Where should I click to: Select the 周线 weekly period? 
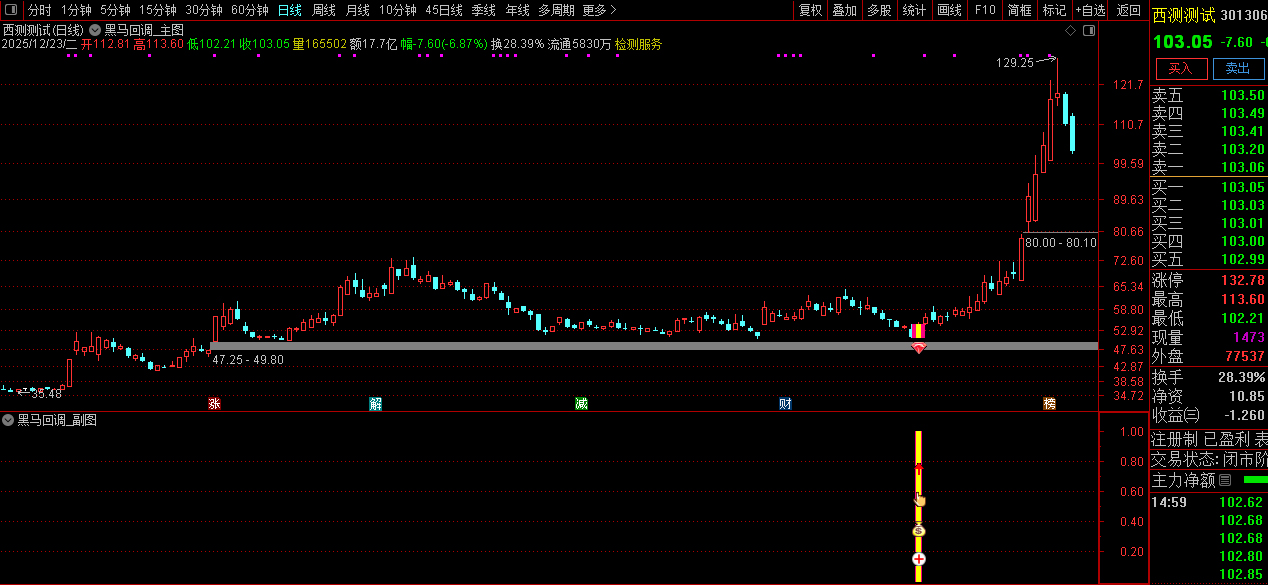[323, 10]
